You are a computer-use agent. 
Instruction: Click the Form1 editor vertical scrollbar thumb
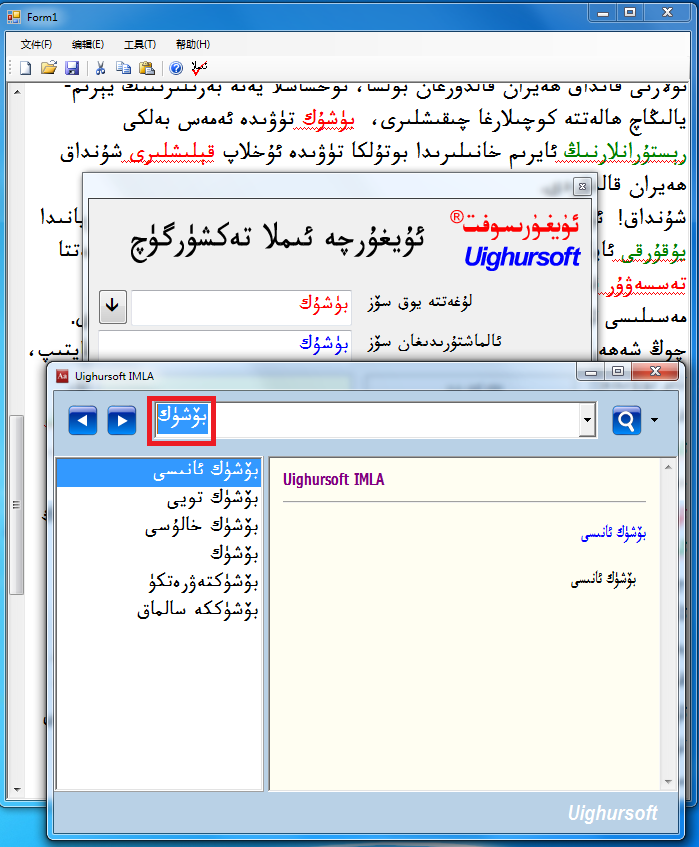(17, 505)
